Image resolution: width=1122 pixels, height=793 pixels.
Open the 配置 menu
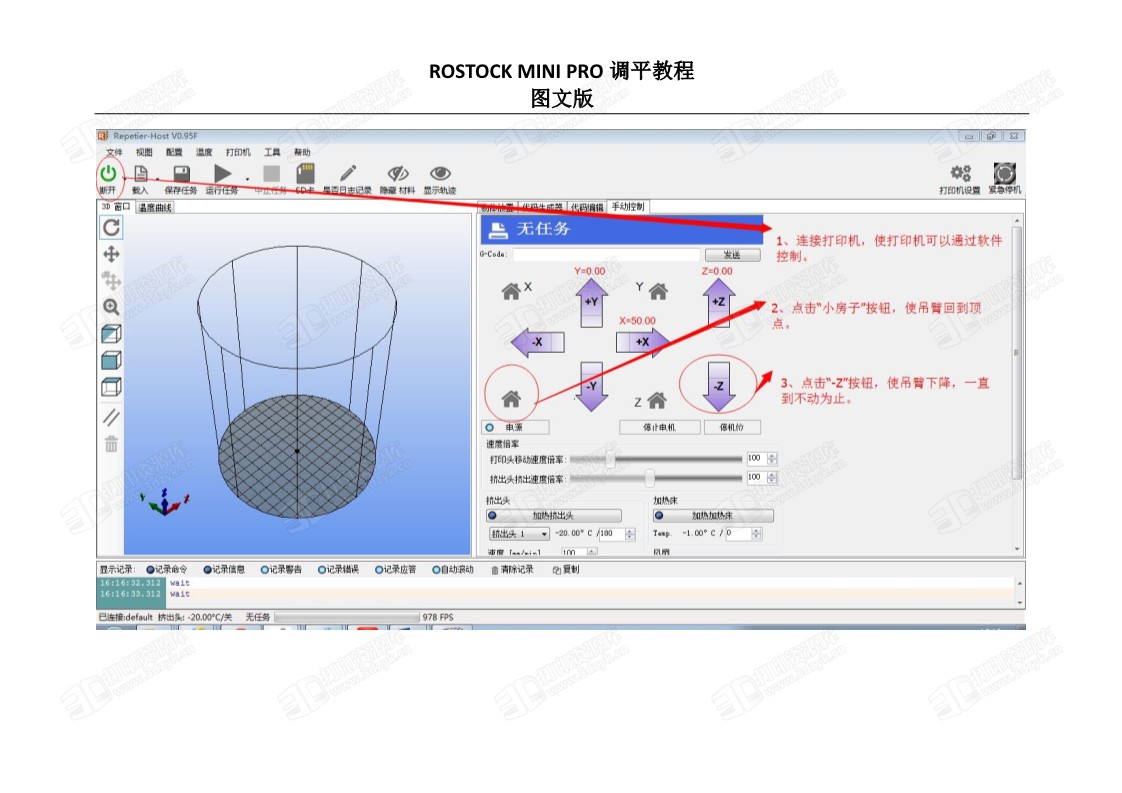(174, 152)
